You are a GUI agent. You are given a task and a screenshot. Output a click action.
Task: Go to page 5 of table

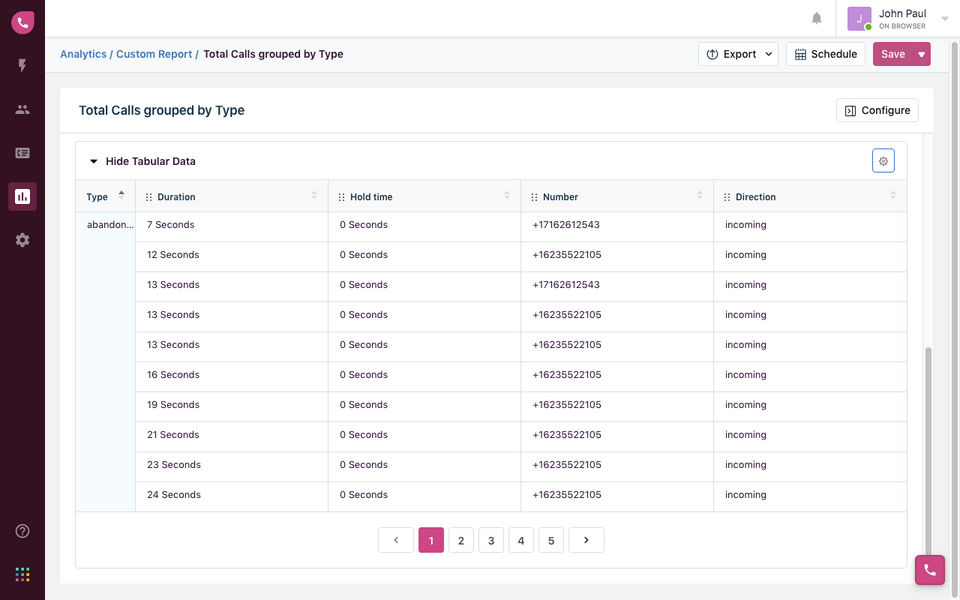point(551,541)
